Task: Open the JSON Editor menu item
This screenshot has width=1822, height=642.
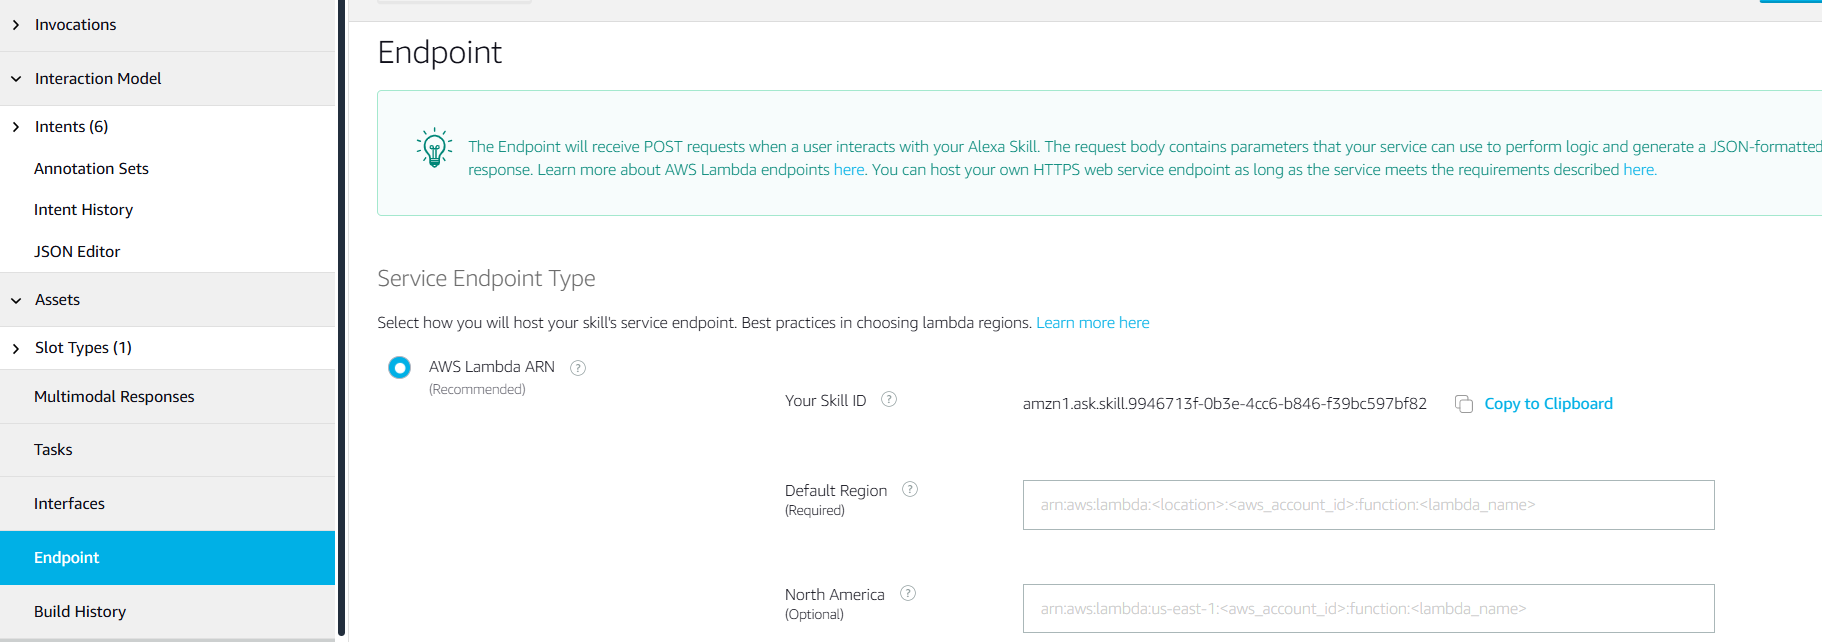Action: (x=77, y=252)
